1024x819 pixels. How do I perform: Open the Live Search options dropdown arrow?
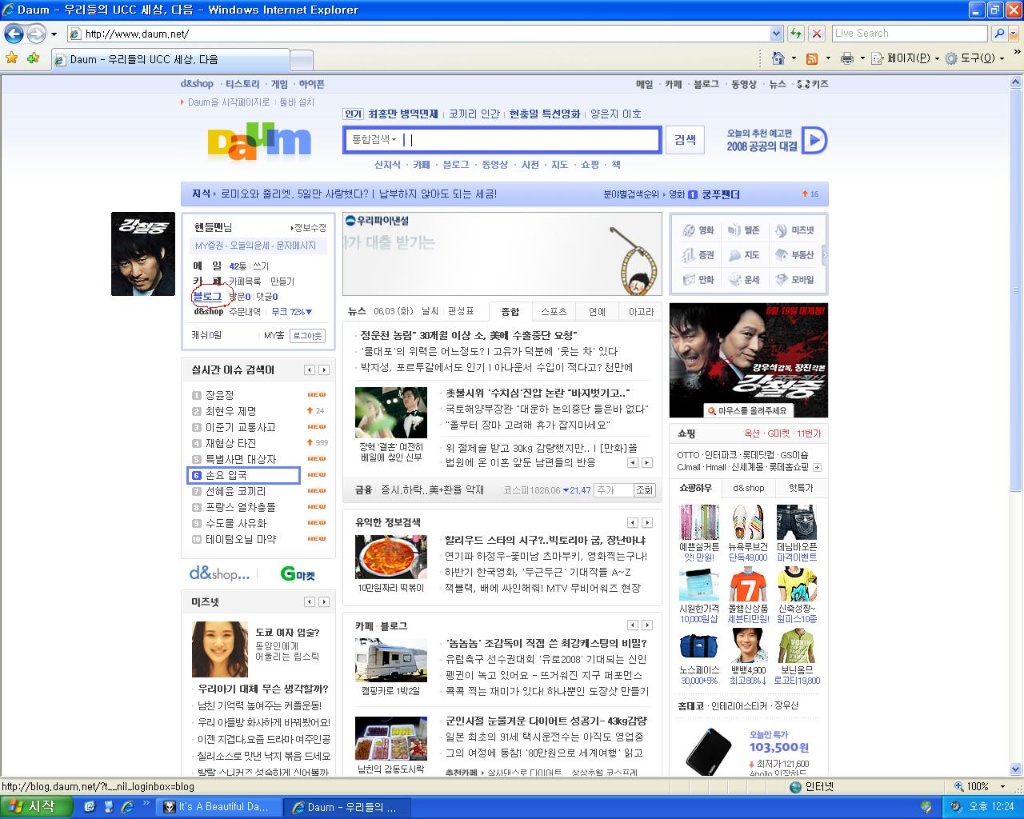(1015, 33)
